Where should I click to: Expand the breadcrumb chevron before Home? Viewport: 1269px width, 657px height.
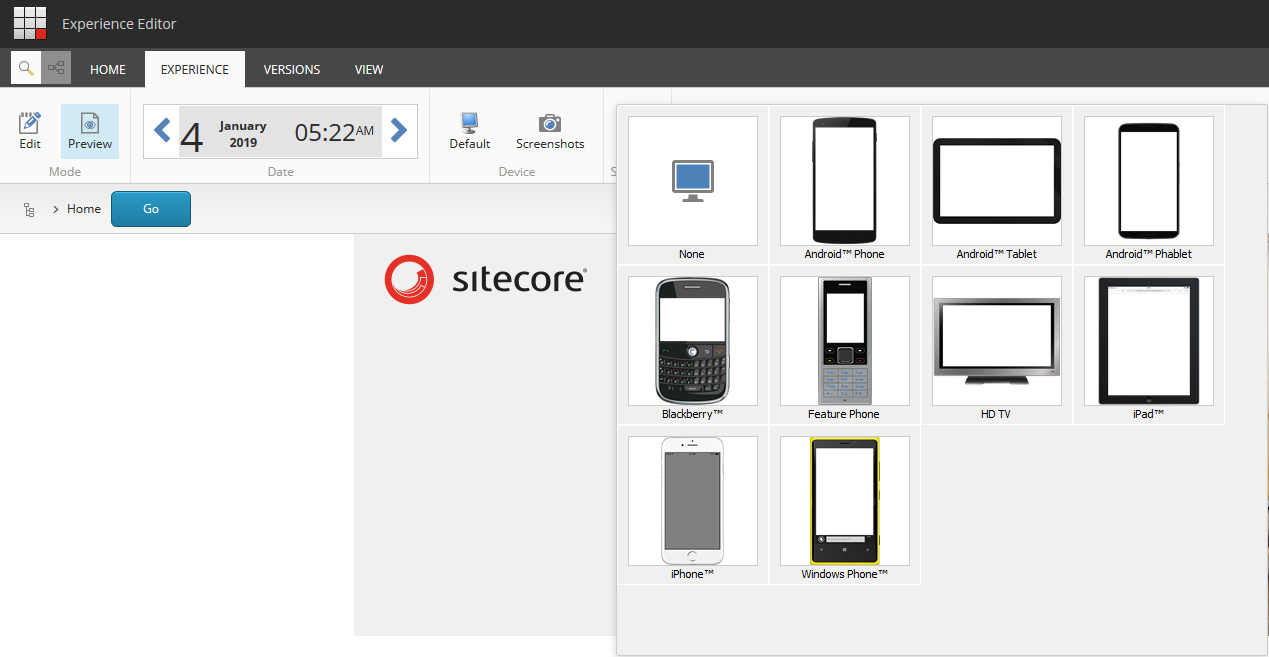[56, 209]
